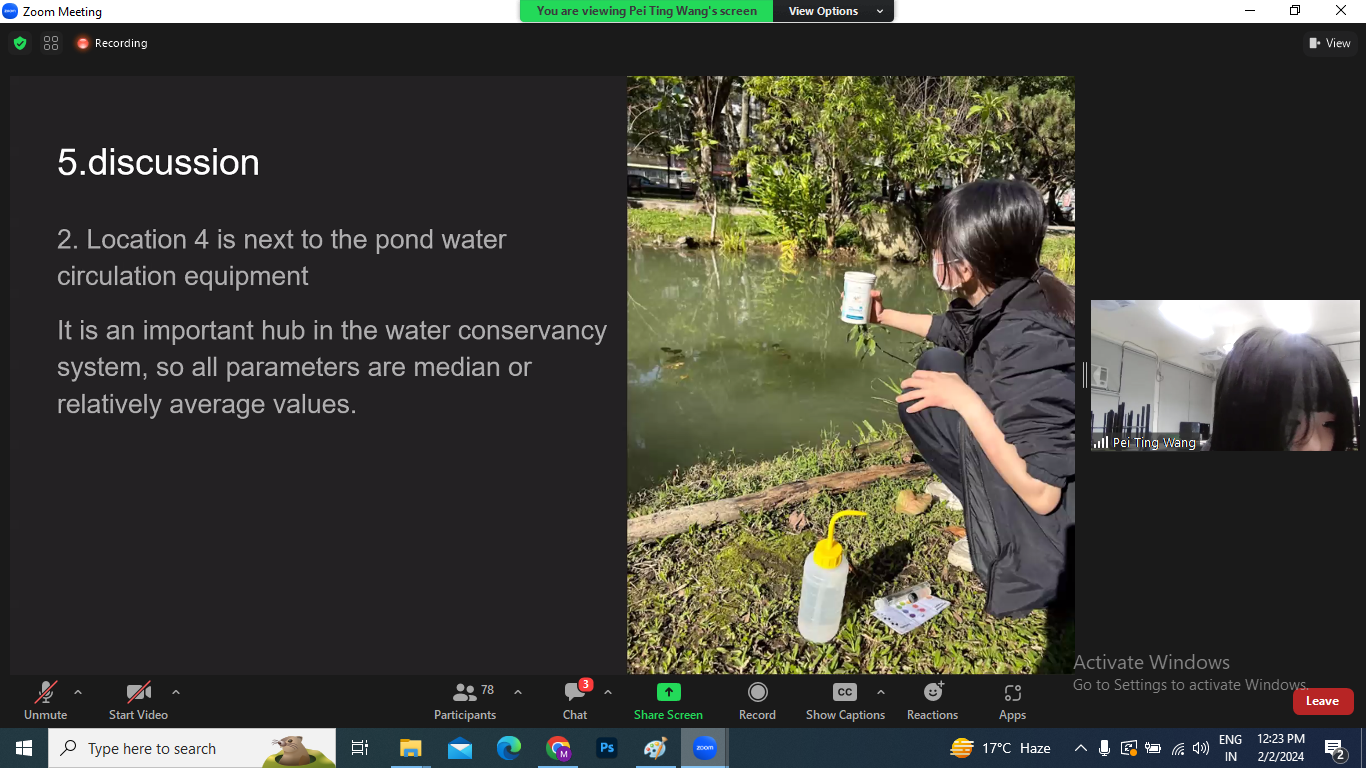Click the Start Video camera icon
This screenshot has height=768, width=1366.
[139, 692]
